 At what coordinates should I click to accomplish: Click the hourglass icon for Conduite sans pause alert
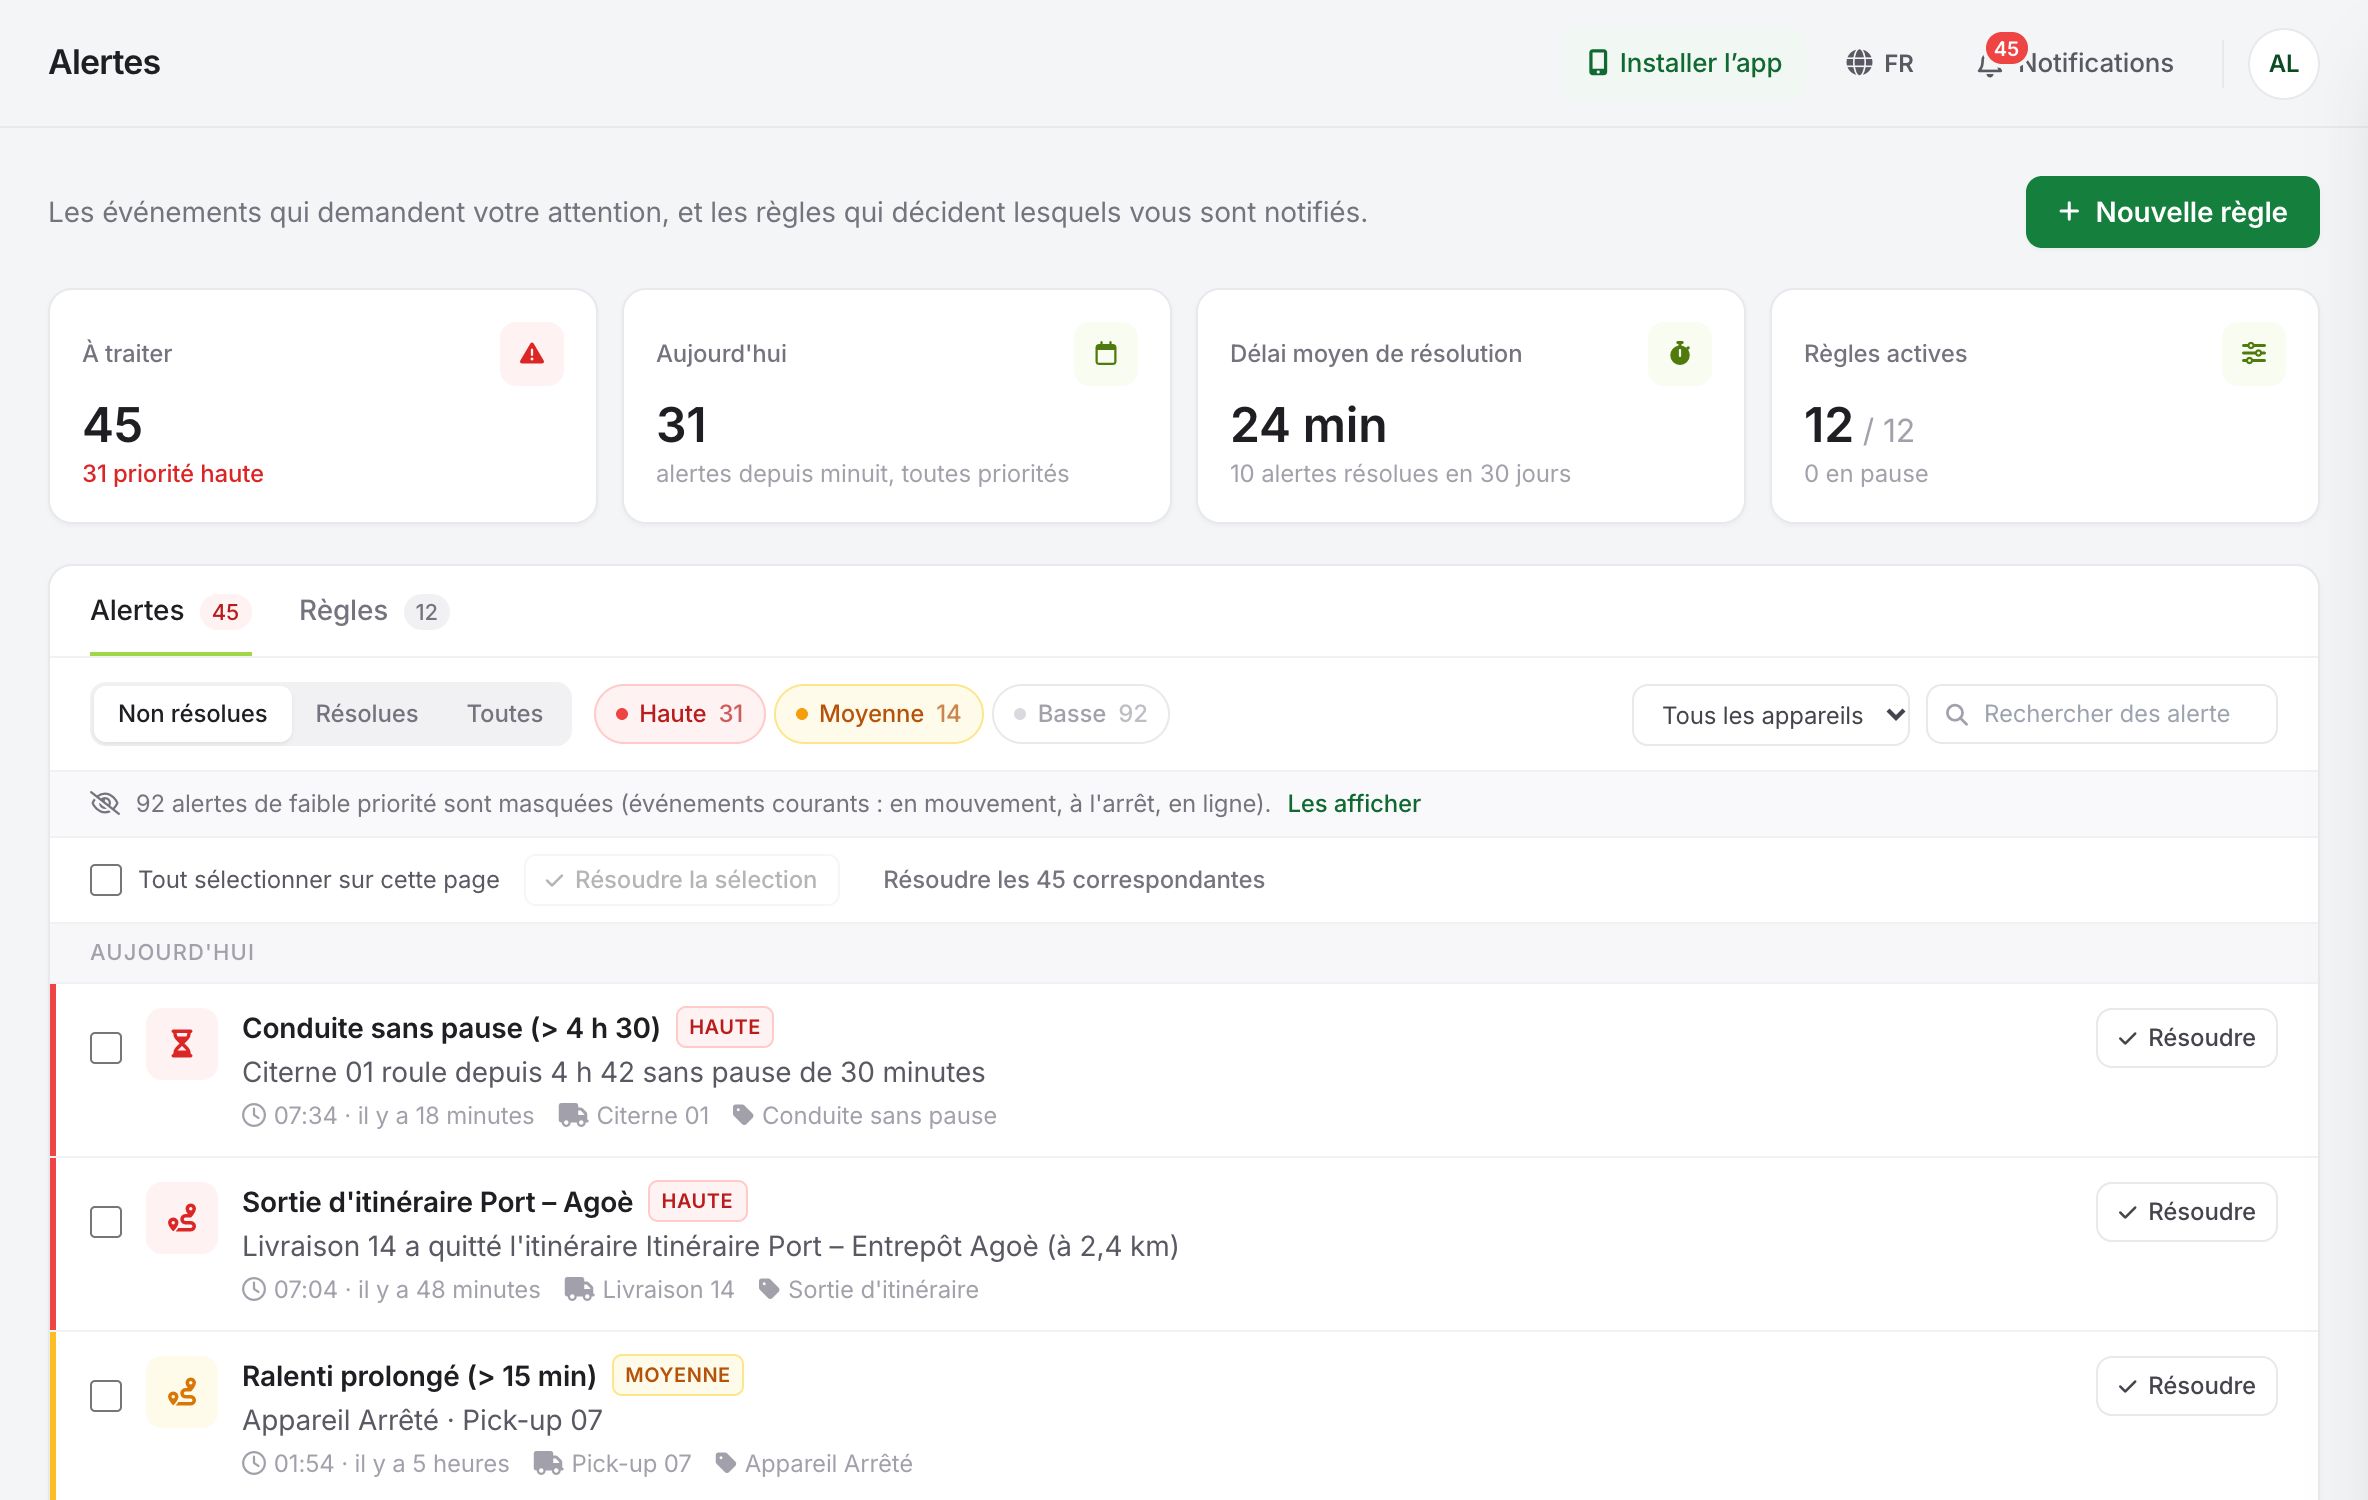(x=182, y=1044)
